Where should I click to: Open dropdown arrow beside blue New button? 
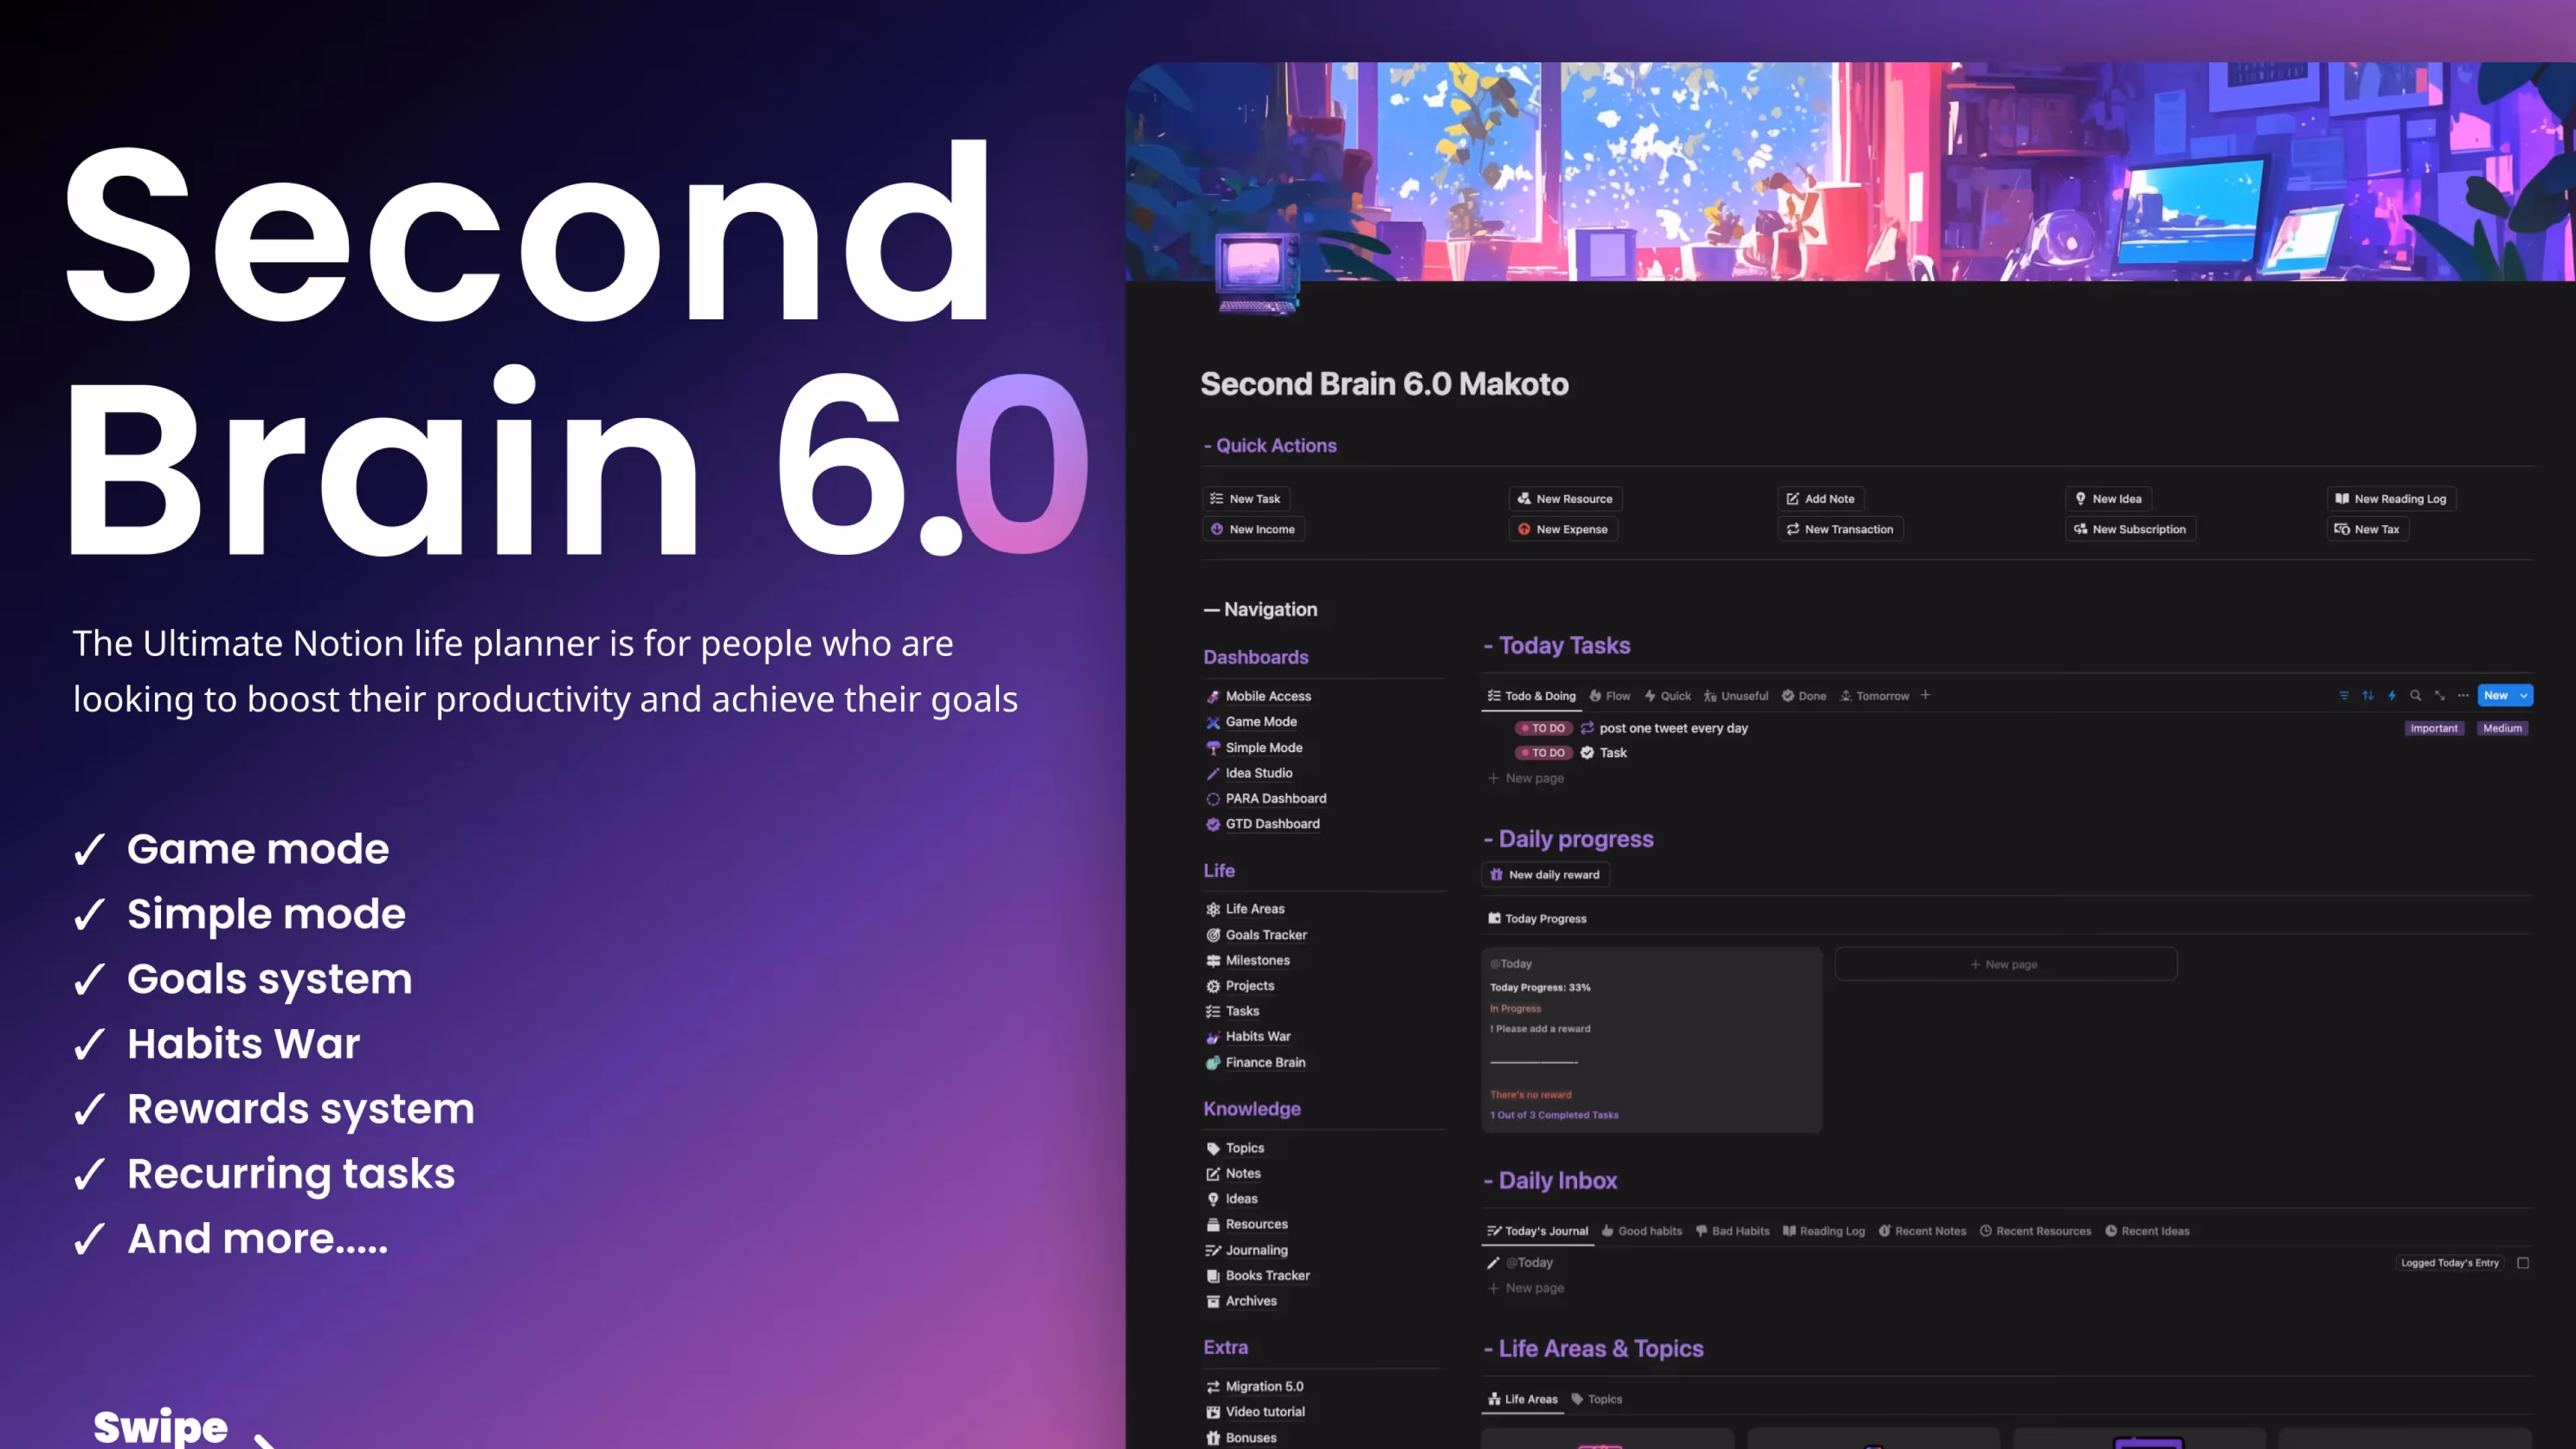click(x=2524, y=696)
